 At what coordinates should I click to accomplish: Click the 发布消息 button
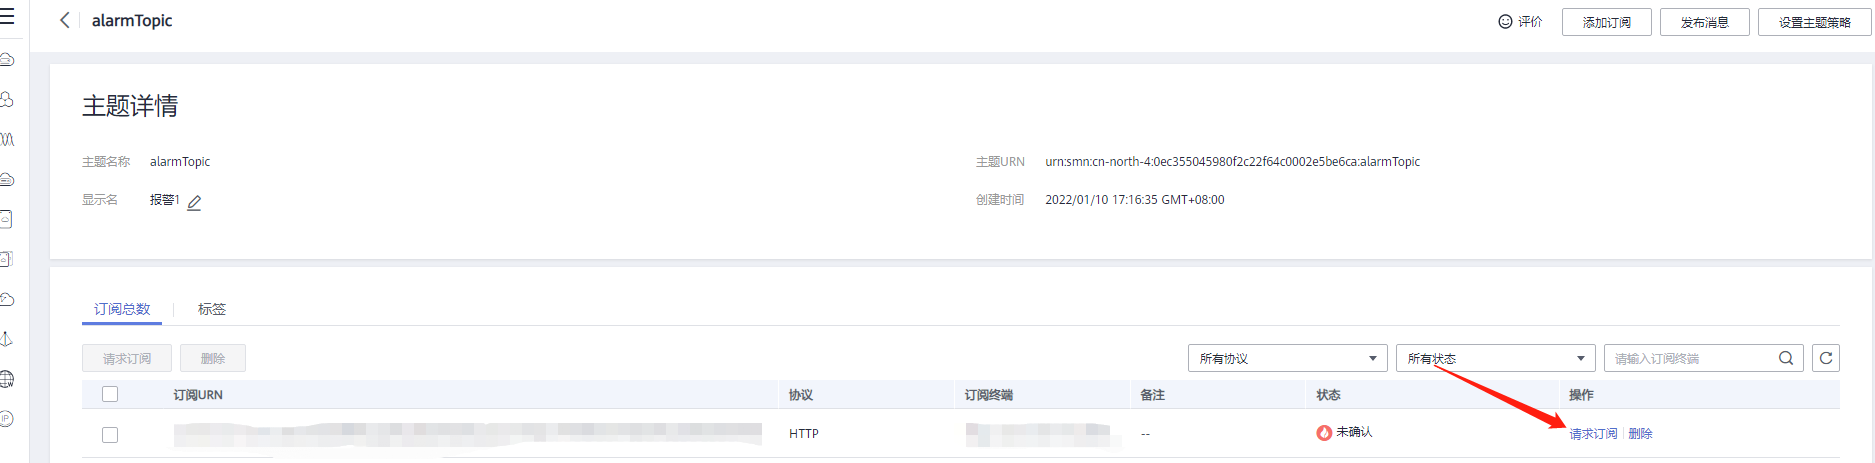pyautogui.click(x=1704, y=22)
